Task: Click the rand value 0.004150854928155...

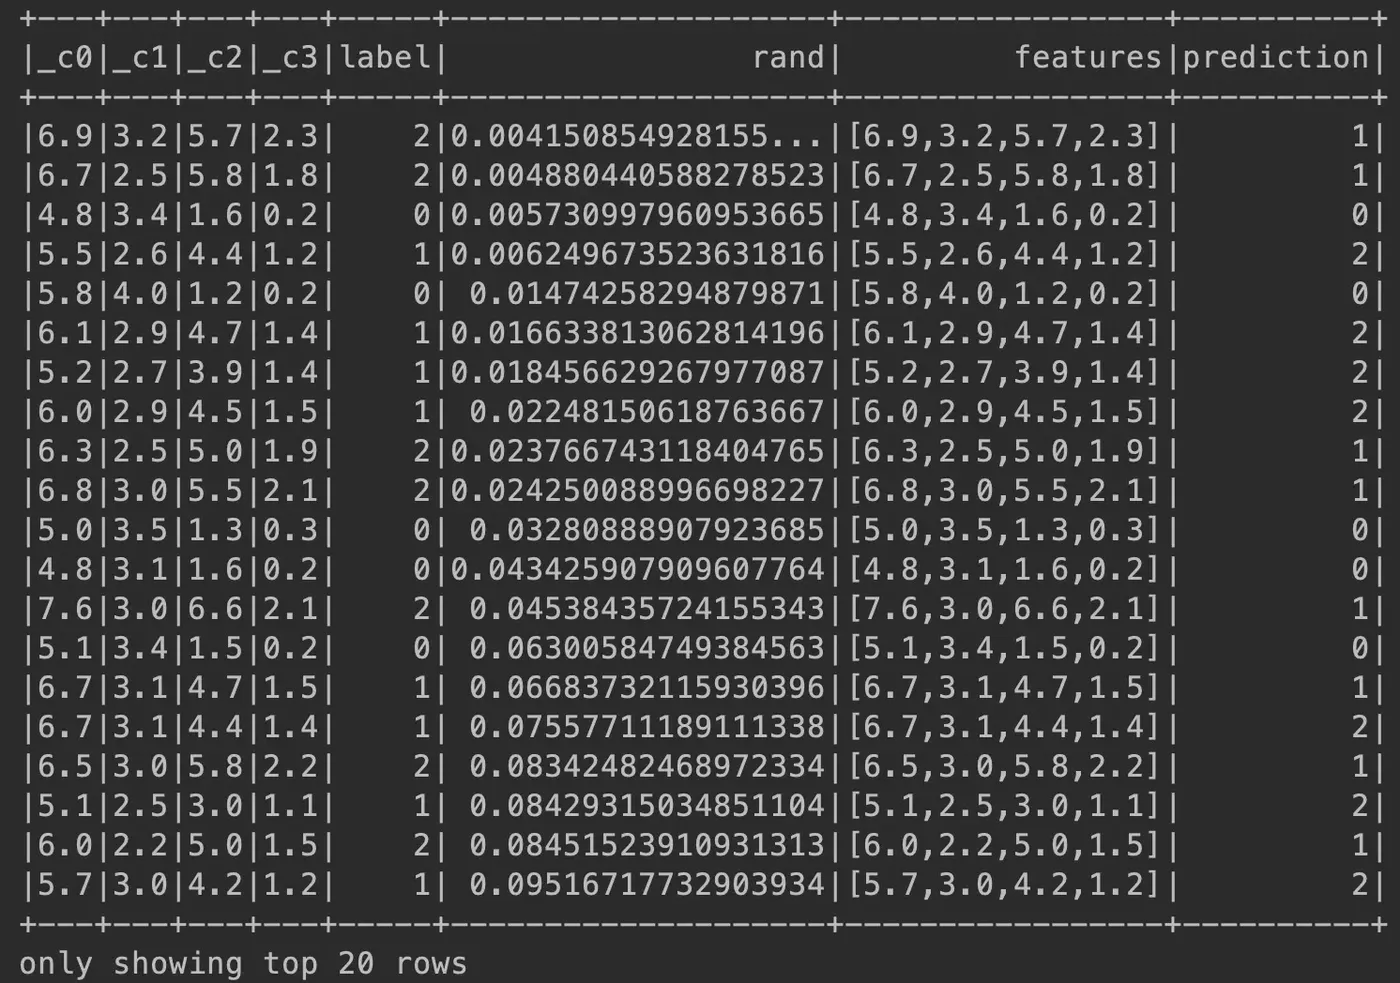Action: coord(638,136)
